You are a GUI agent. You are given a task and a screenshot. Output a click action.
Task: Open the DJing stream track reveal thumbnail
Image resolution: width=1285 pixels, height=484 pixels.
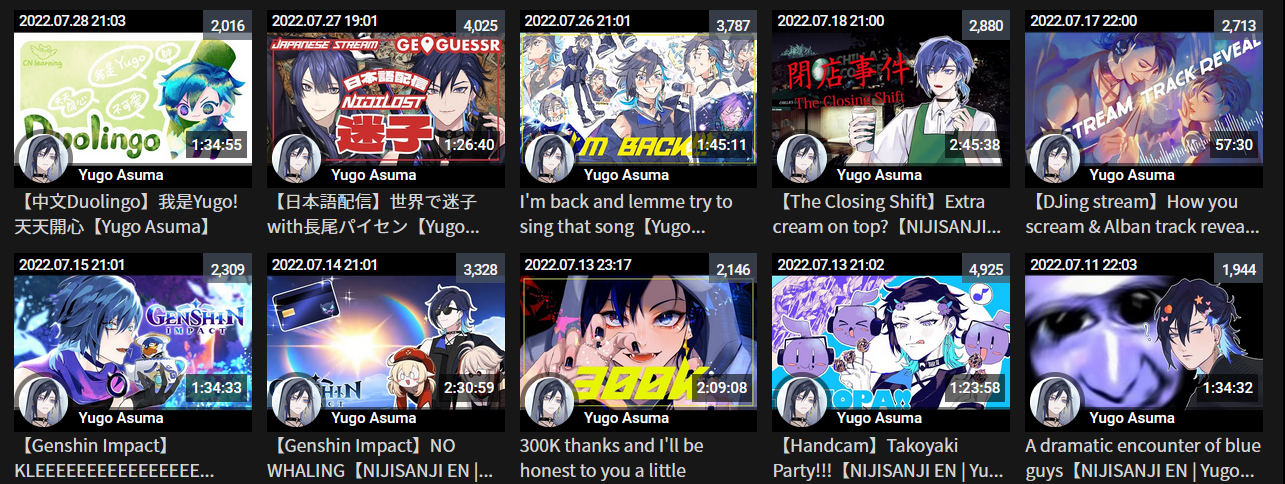(1144, 95)
